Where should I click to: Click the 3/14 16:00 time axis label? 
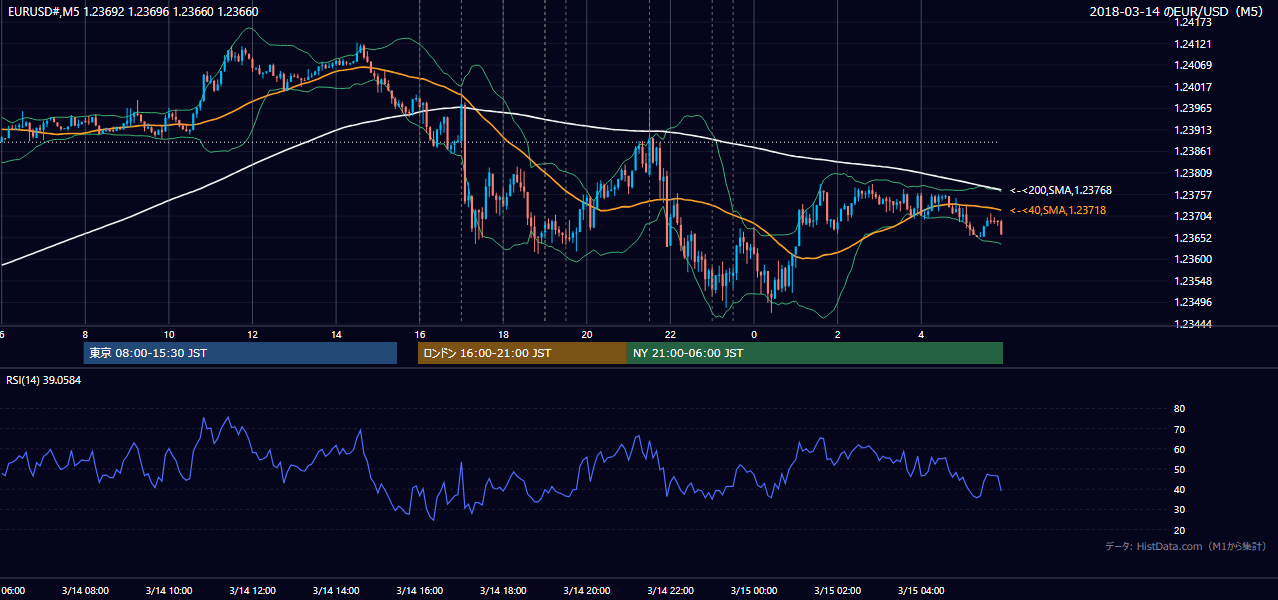[x=420, y=590]
